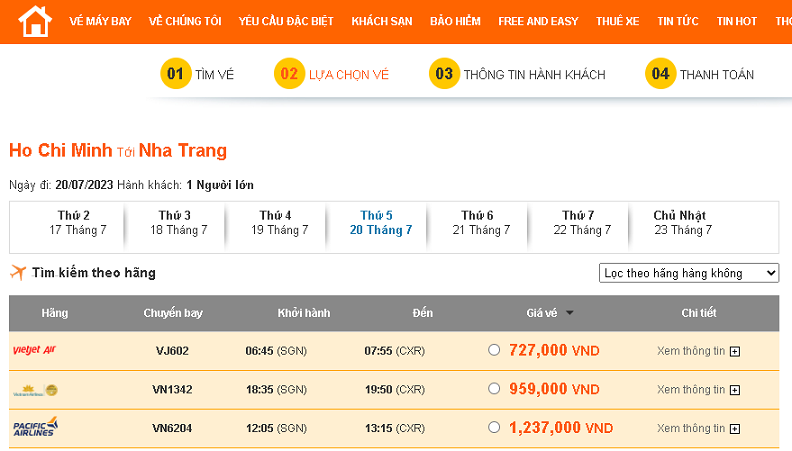
Task: Open the Lọc theo hãng hàng không dropdown
Action: coord(689,273)
